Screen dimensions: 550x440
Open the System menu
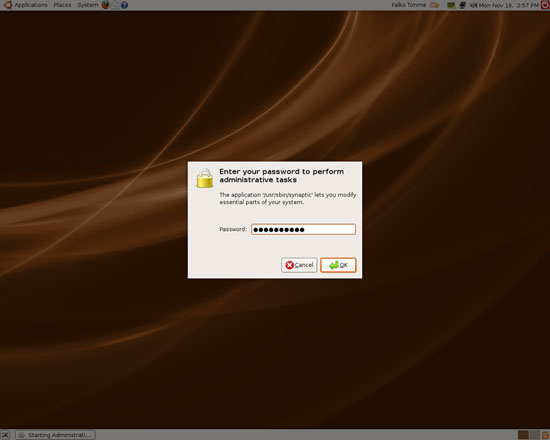[88, 5]
